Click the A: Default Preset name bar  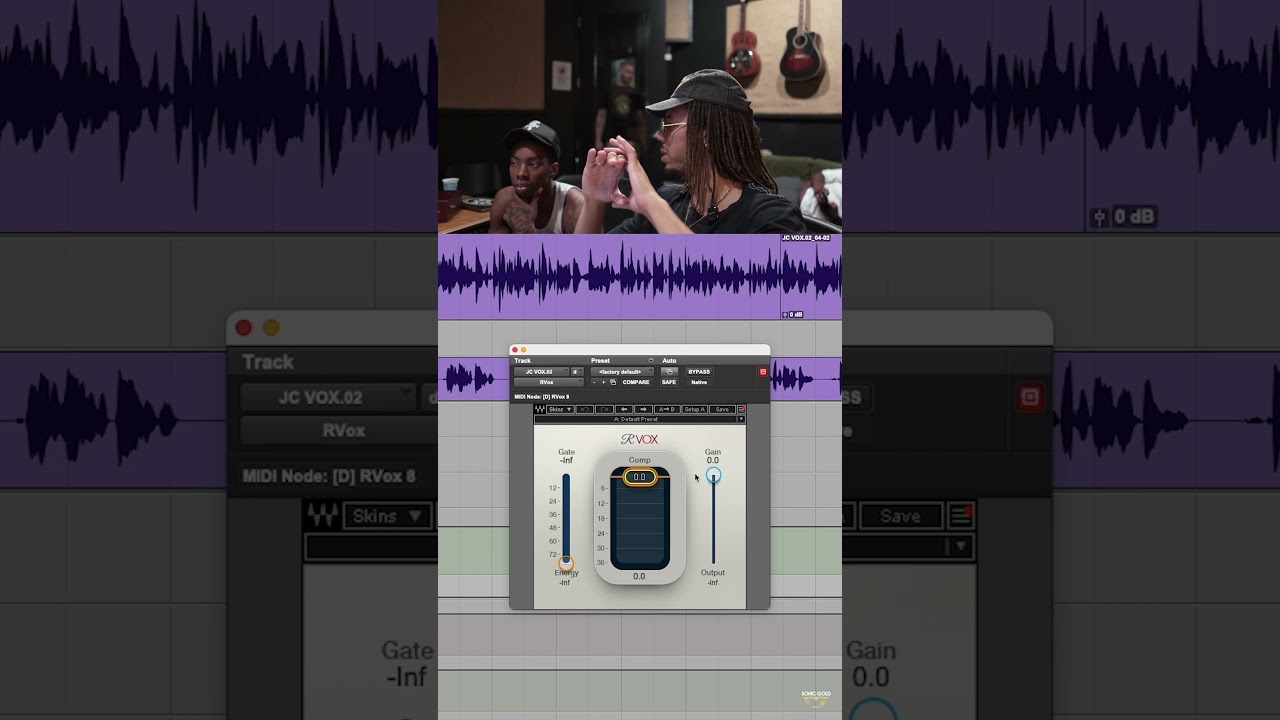click(x=635, y=419)
